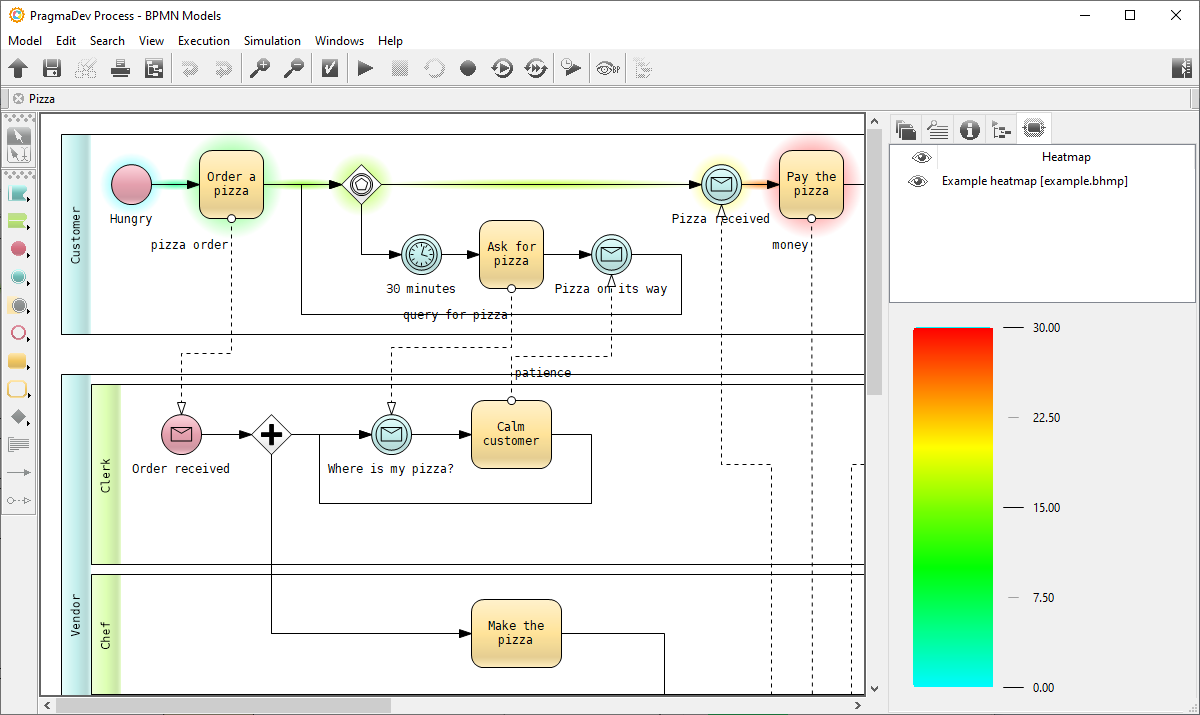Toggle eye icon for Example heatmap row
Screen dimensions: 1200x715
(917, 181)
